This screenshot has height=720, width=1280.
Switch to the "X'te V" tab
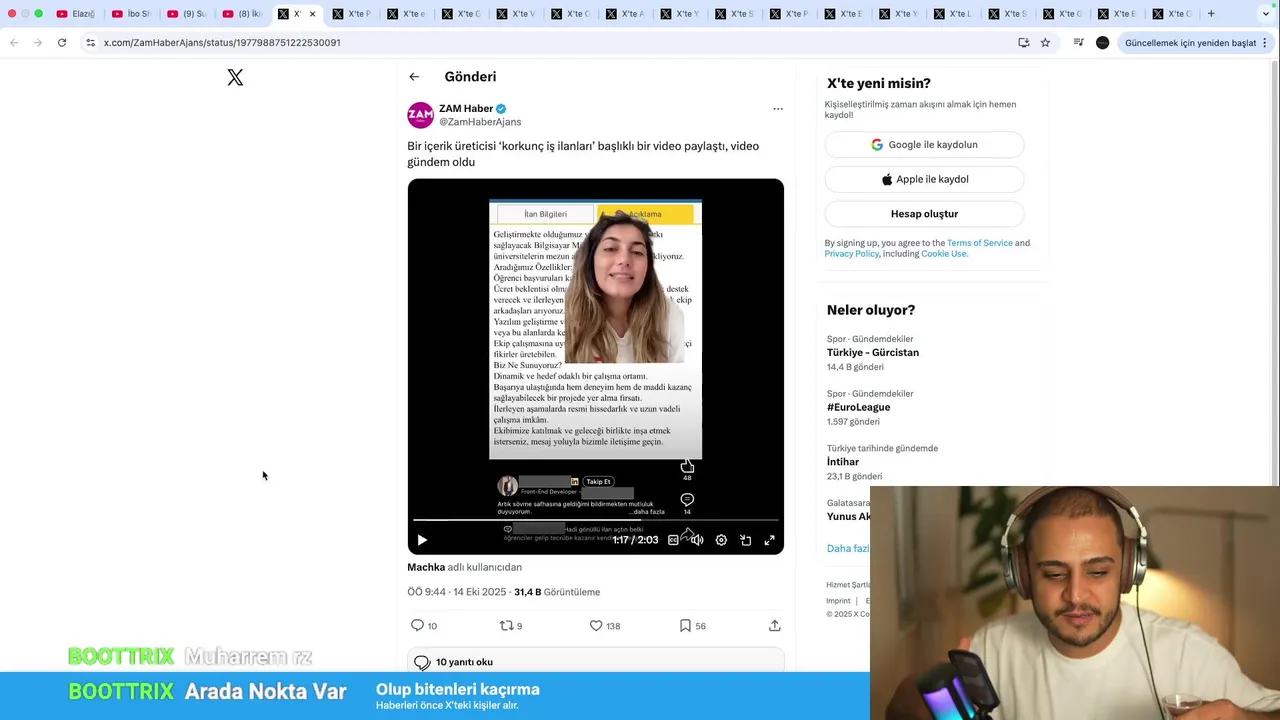tap(516, 14)
